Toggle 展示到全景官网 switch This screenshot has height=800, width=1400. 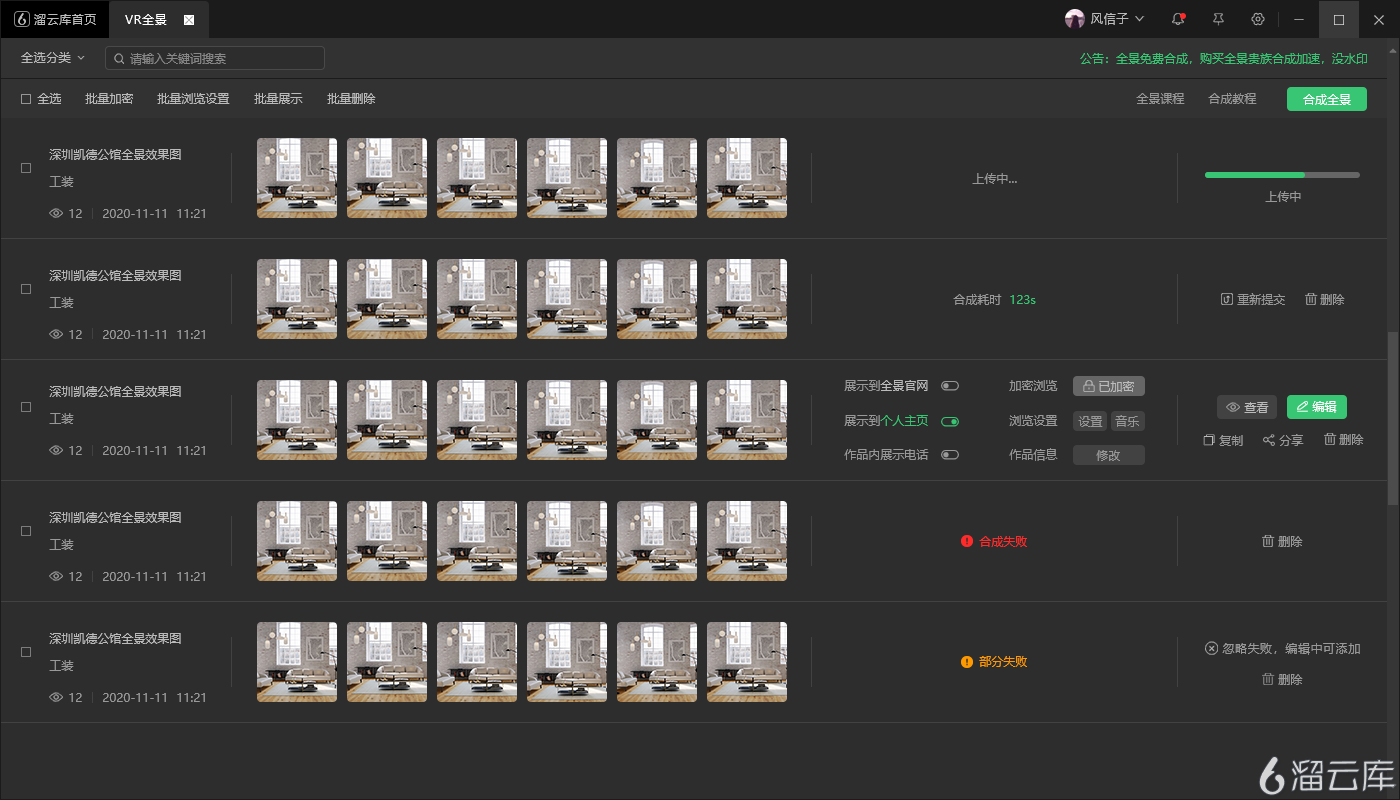click(950, 386)
